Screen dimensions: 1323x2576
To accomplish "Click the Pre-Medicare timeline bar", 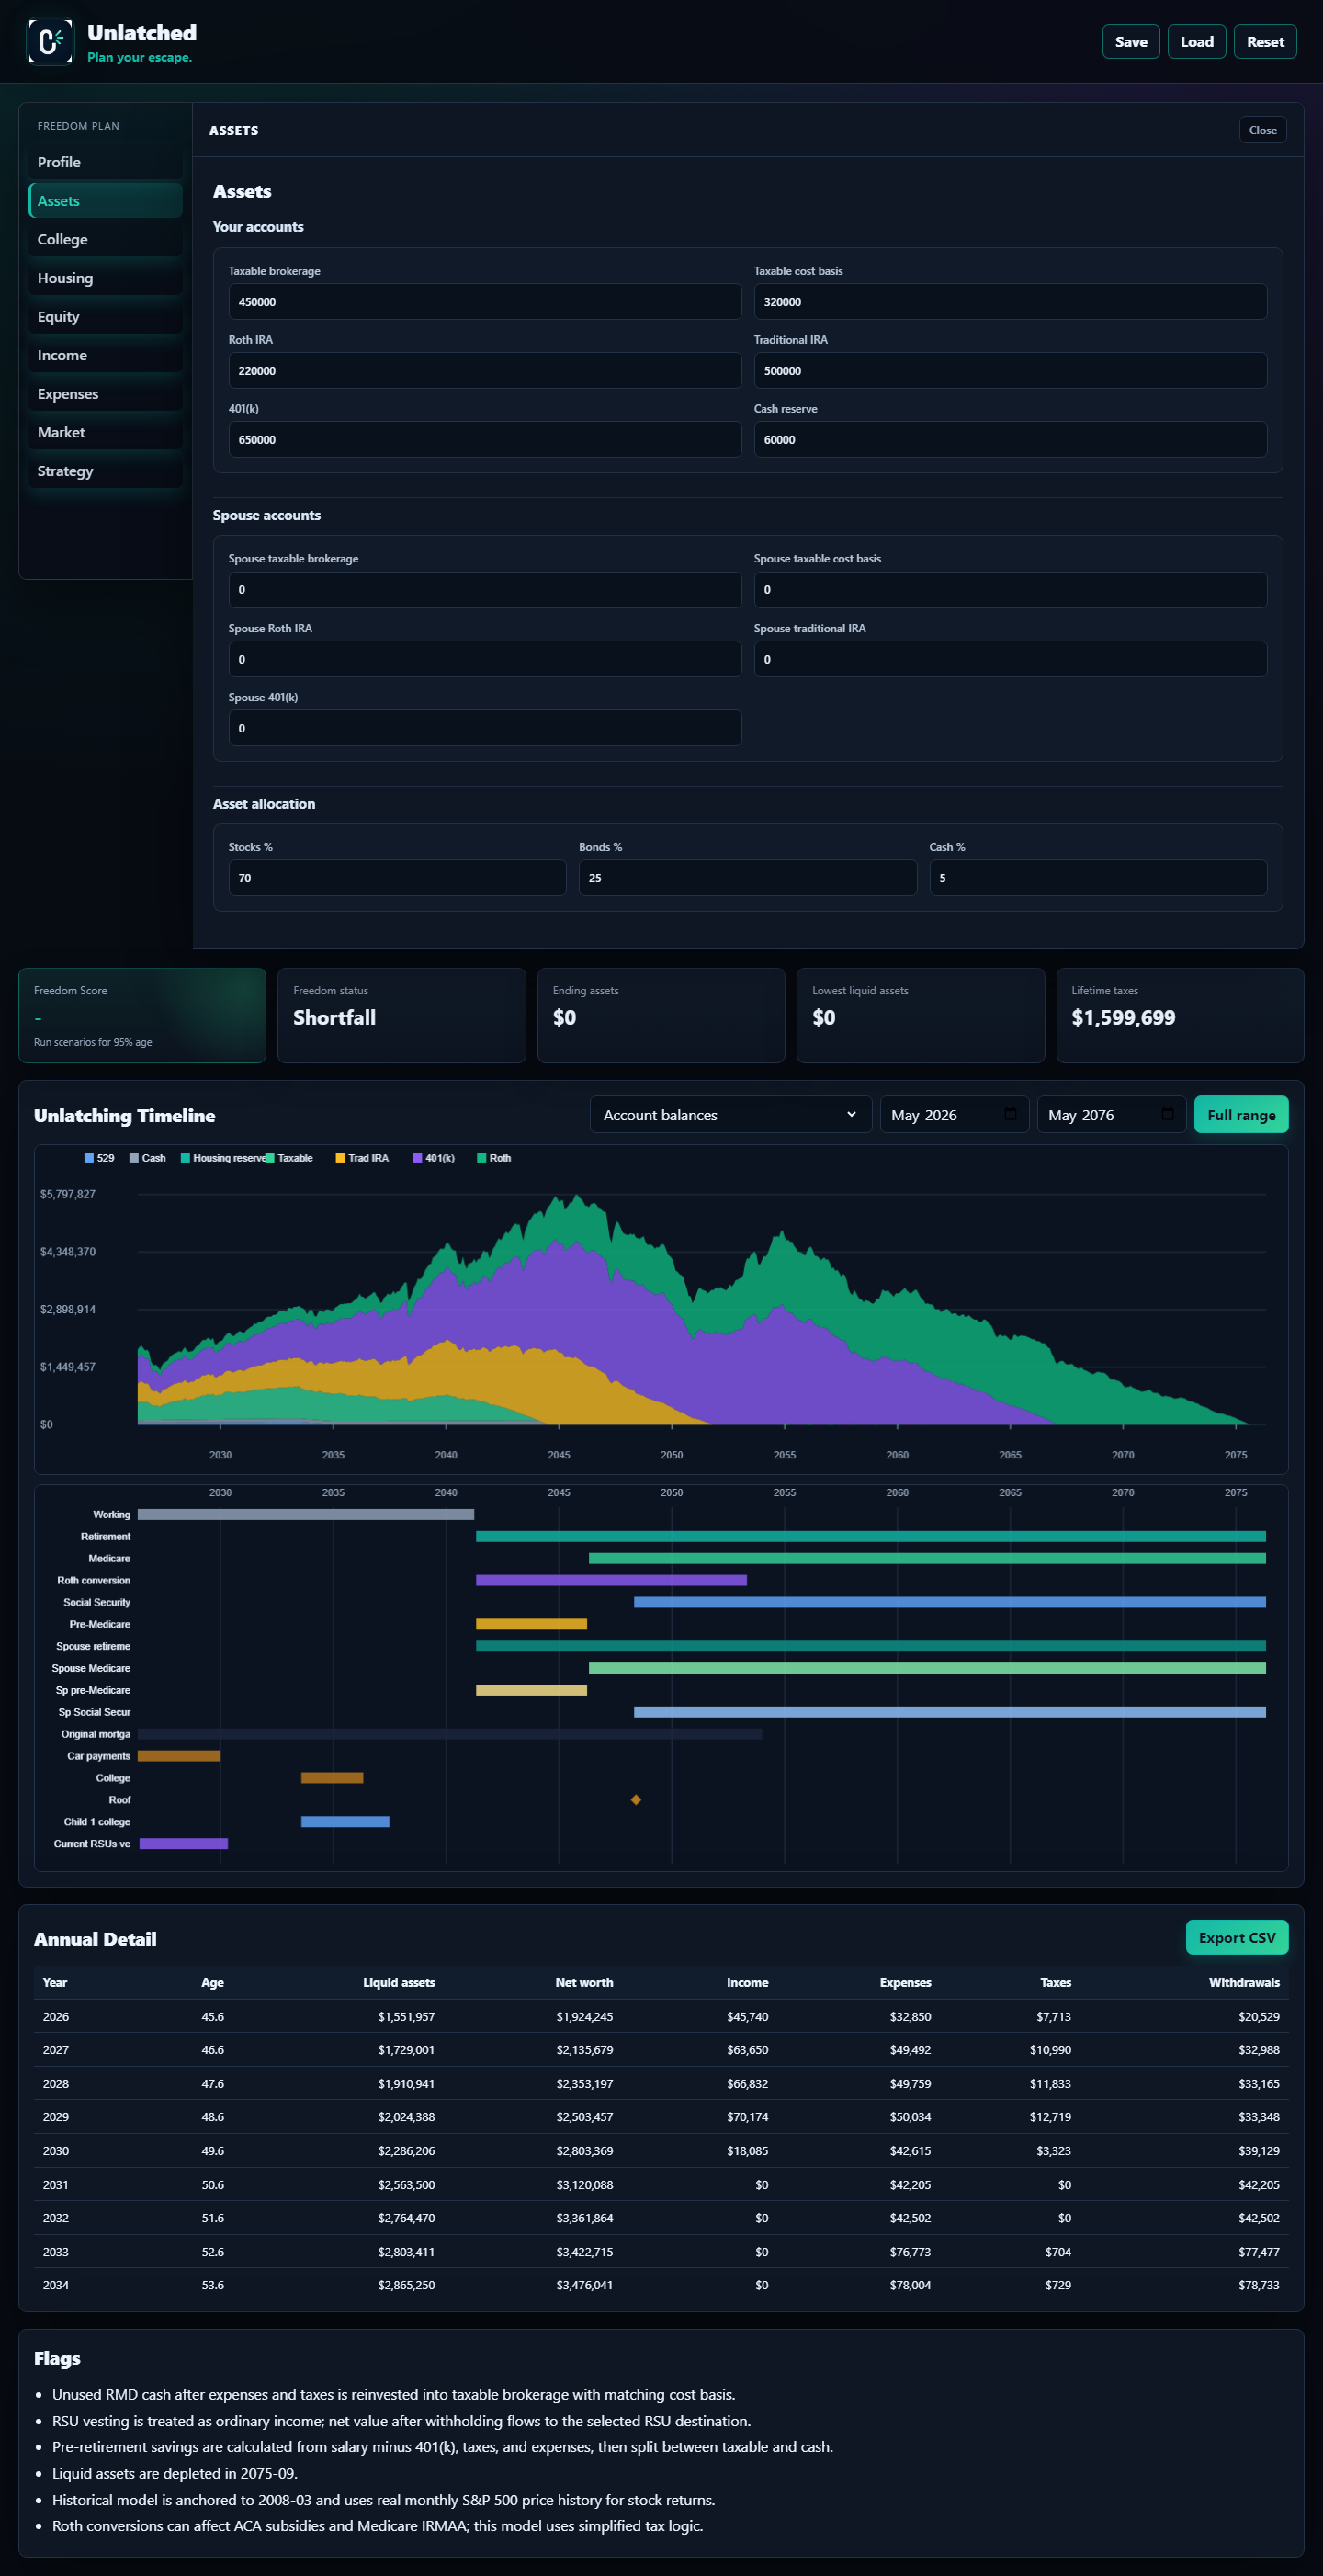I will pyautogui.click(x=531, y=1624).
